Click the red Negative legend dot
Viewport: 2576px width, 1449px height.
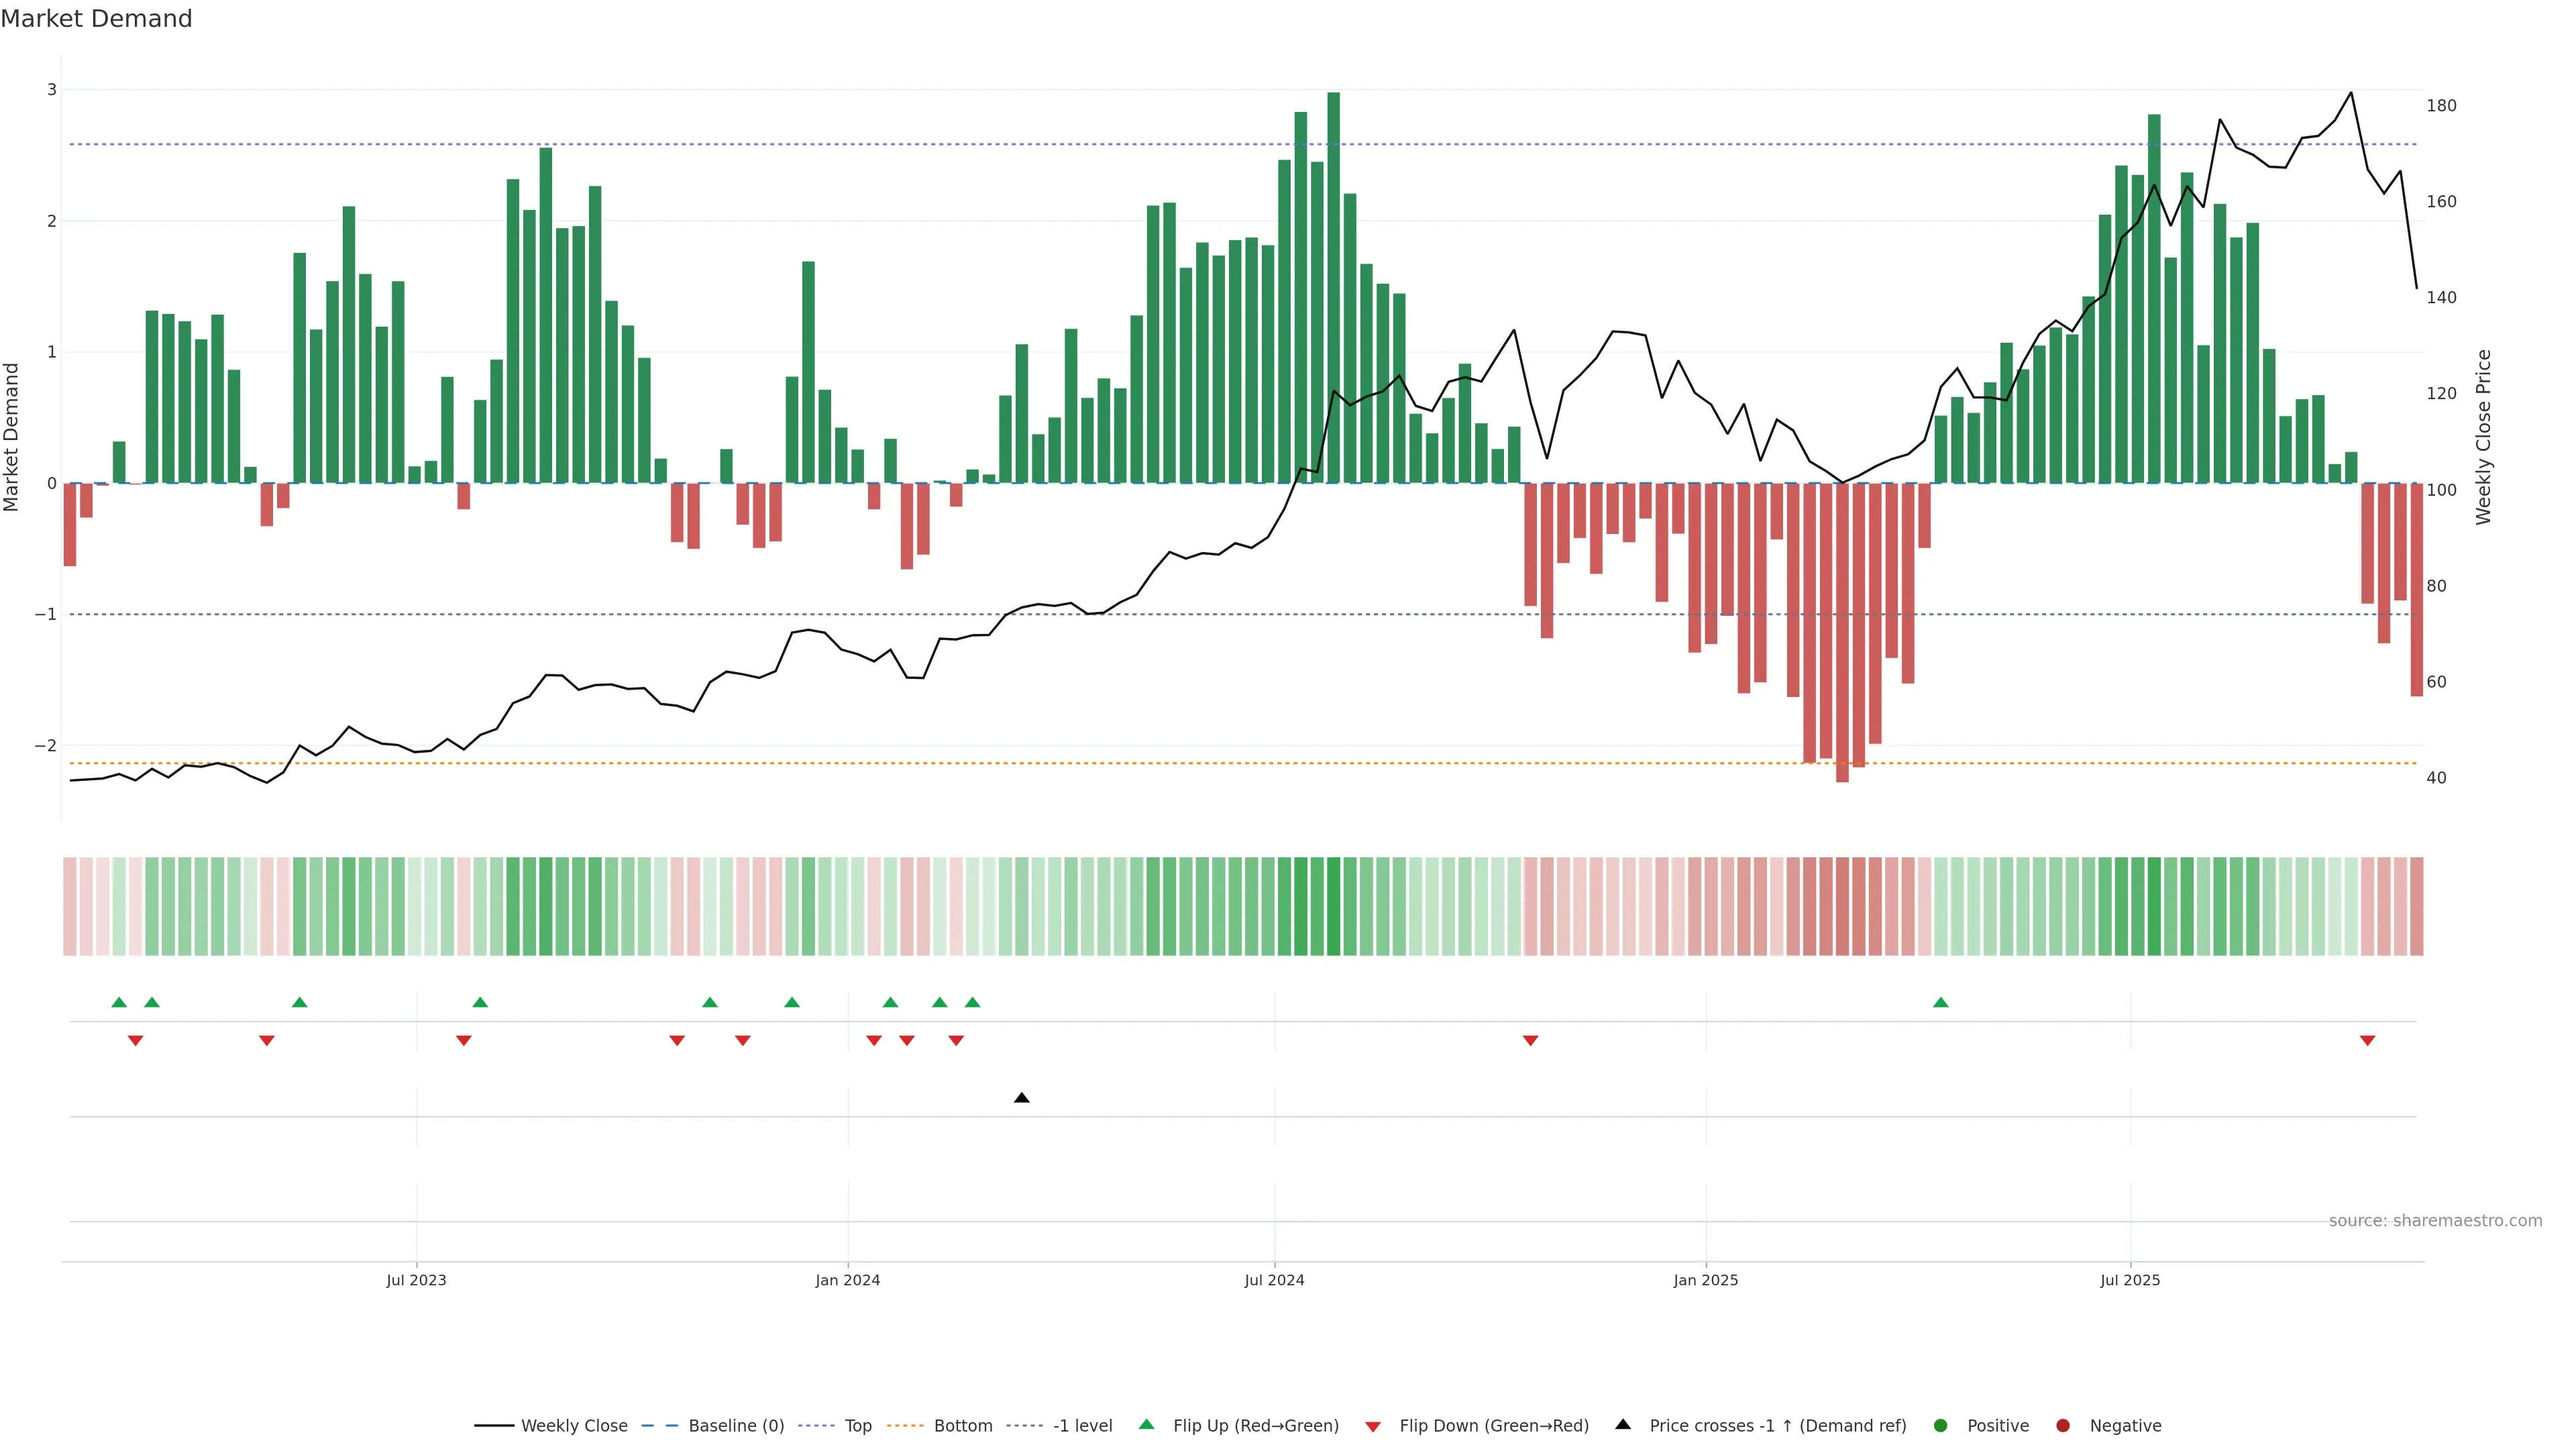tap(2063, 1425)
